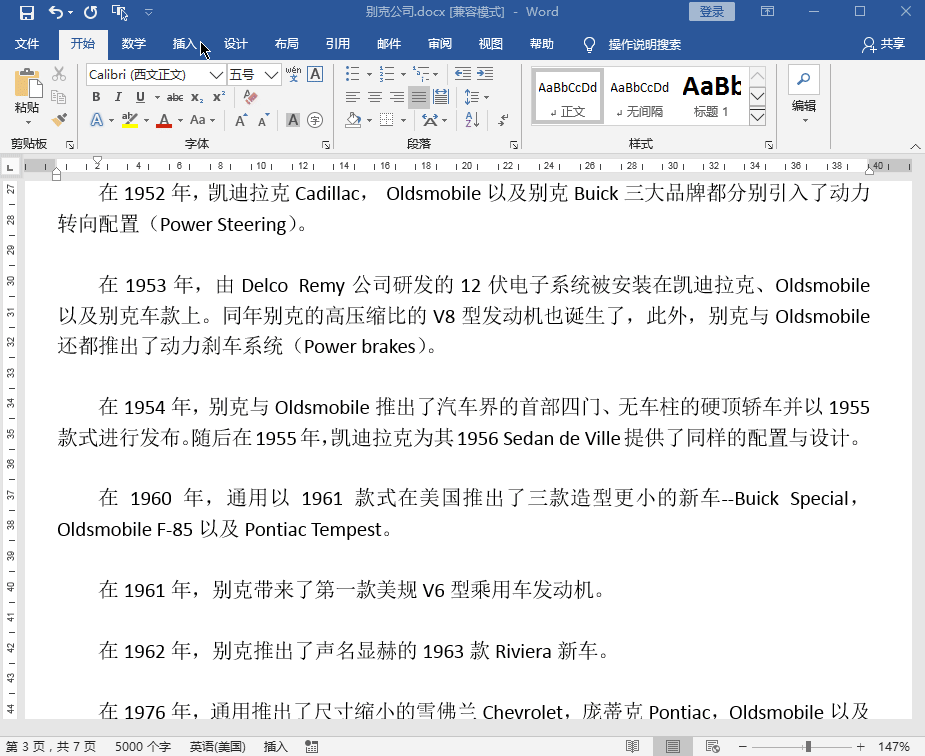This screenshot has width=925, height=756.
Task: Click the strikethrough abc icon
Action: (x=175, y=97)
